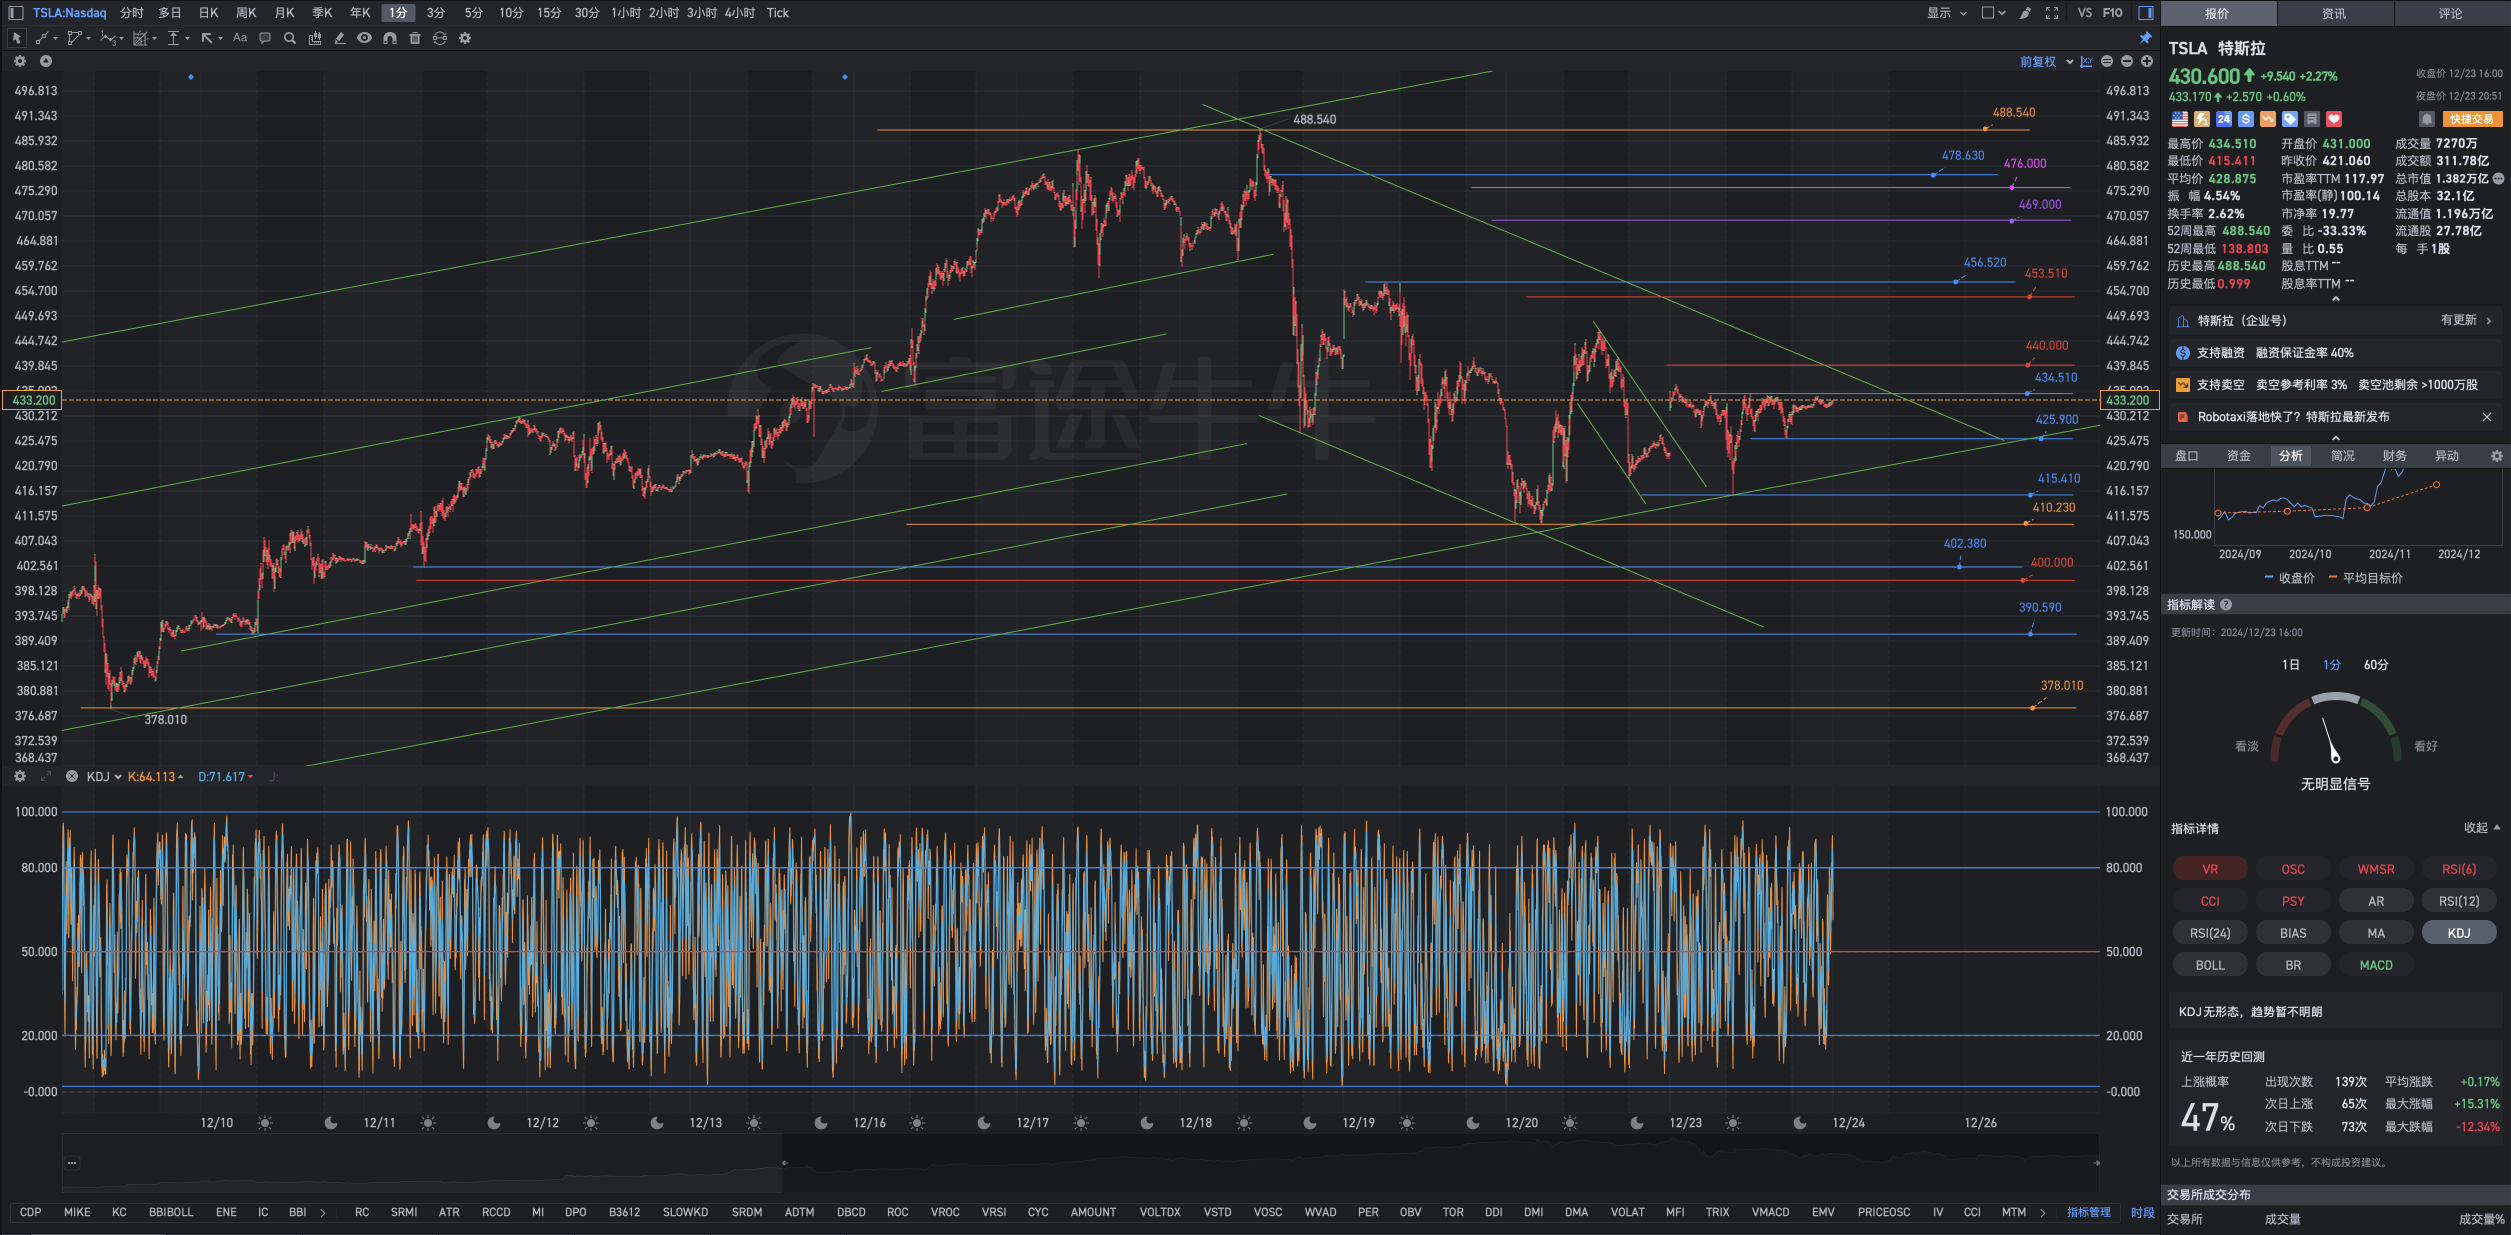This screenshot has width=2511, height=1235.
Task: Select the price range measure tool
Action: point(174,38)
